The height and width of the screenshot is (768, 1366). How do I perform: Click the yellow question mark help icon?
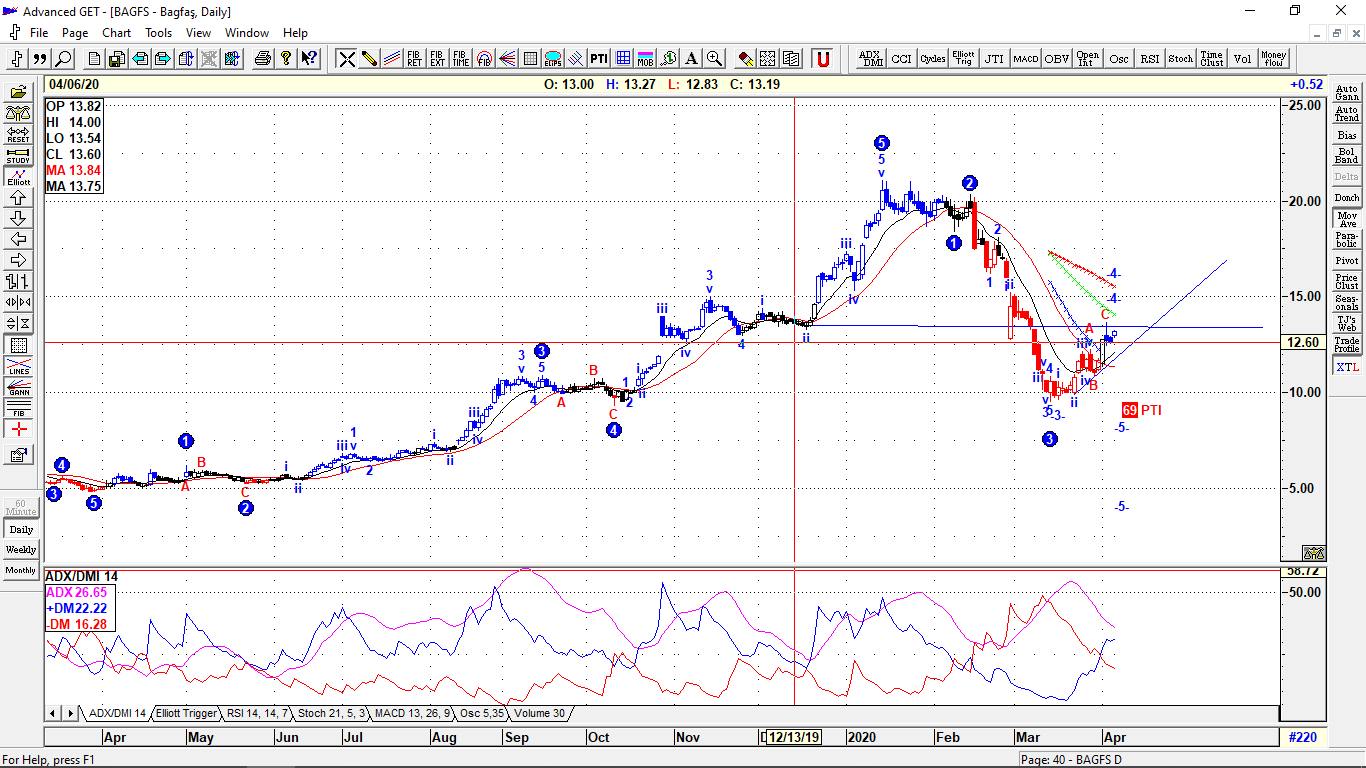[286, 59]
